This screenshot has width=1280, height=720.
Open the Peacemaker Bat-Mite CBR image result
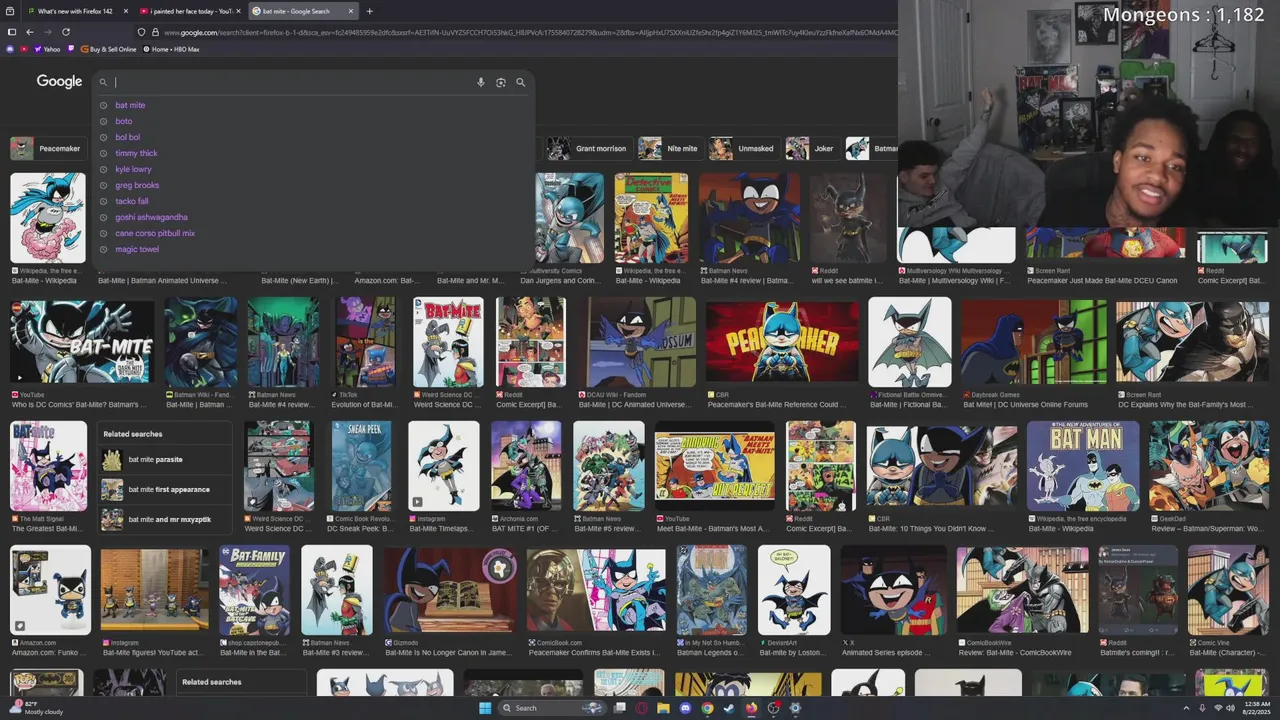(x=782, y=342)
